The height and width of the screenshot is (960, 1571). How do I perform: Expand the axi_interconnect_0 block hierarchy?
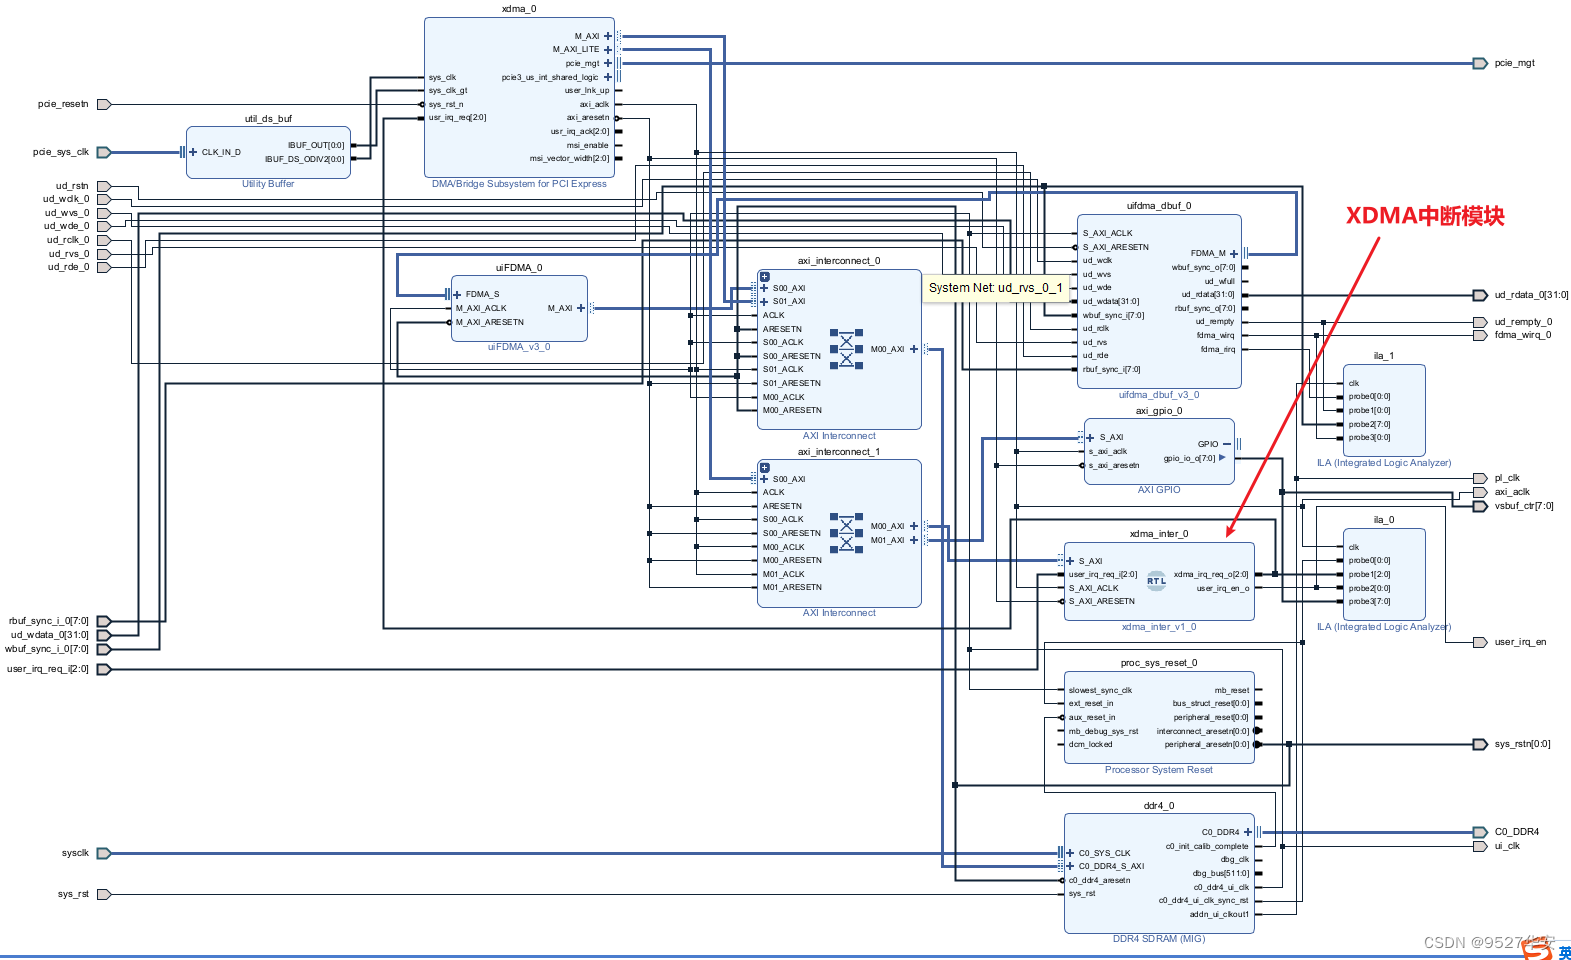765,277
